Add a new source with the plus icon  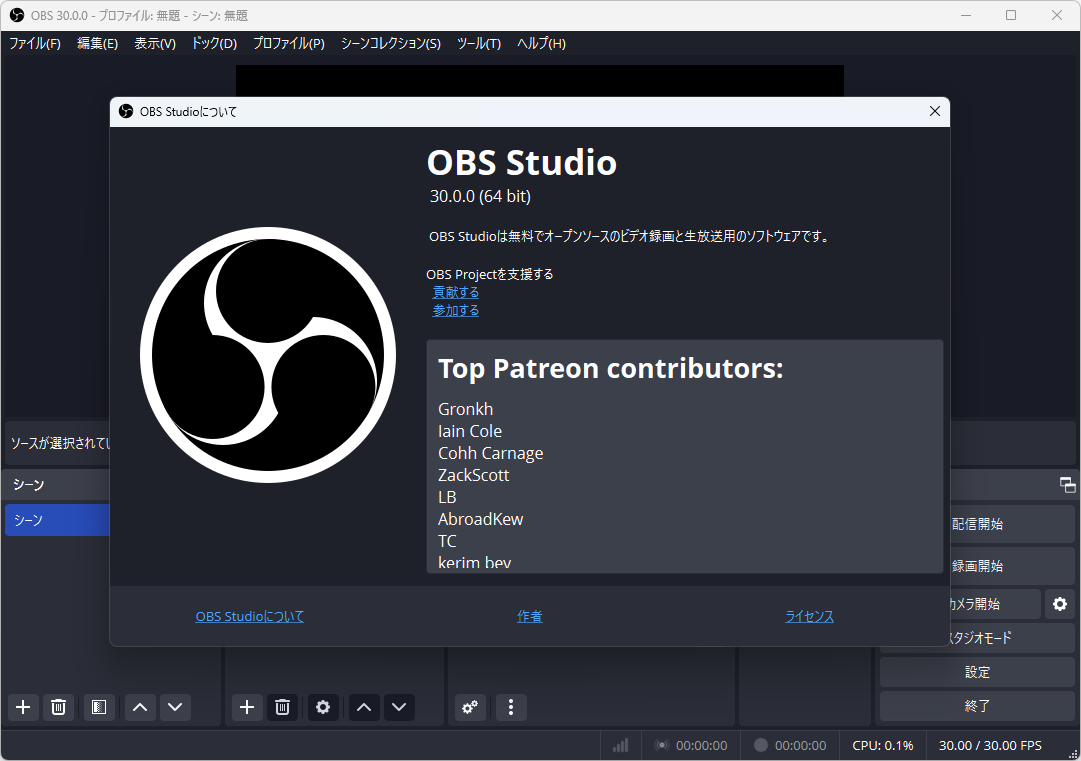(x=246, y=707)
